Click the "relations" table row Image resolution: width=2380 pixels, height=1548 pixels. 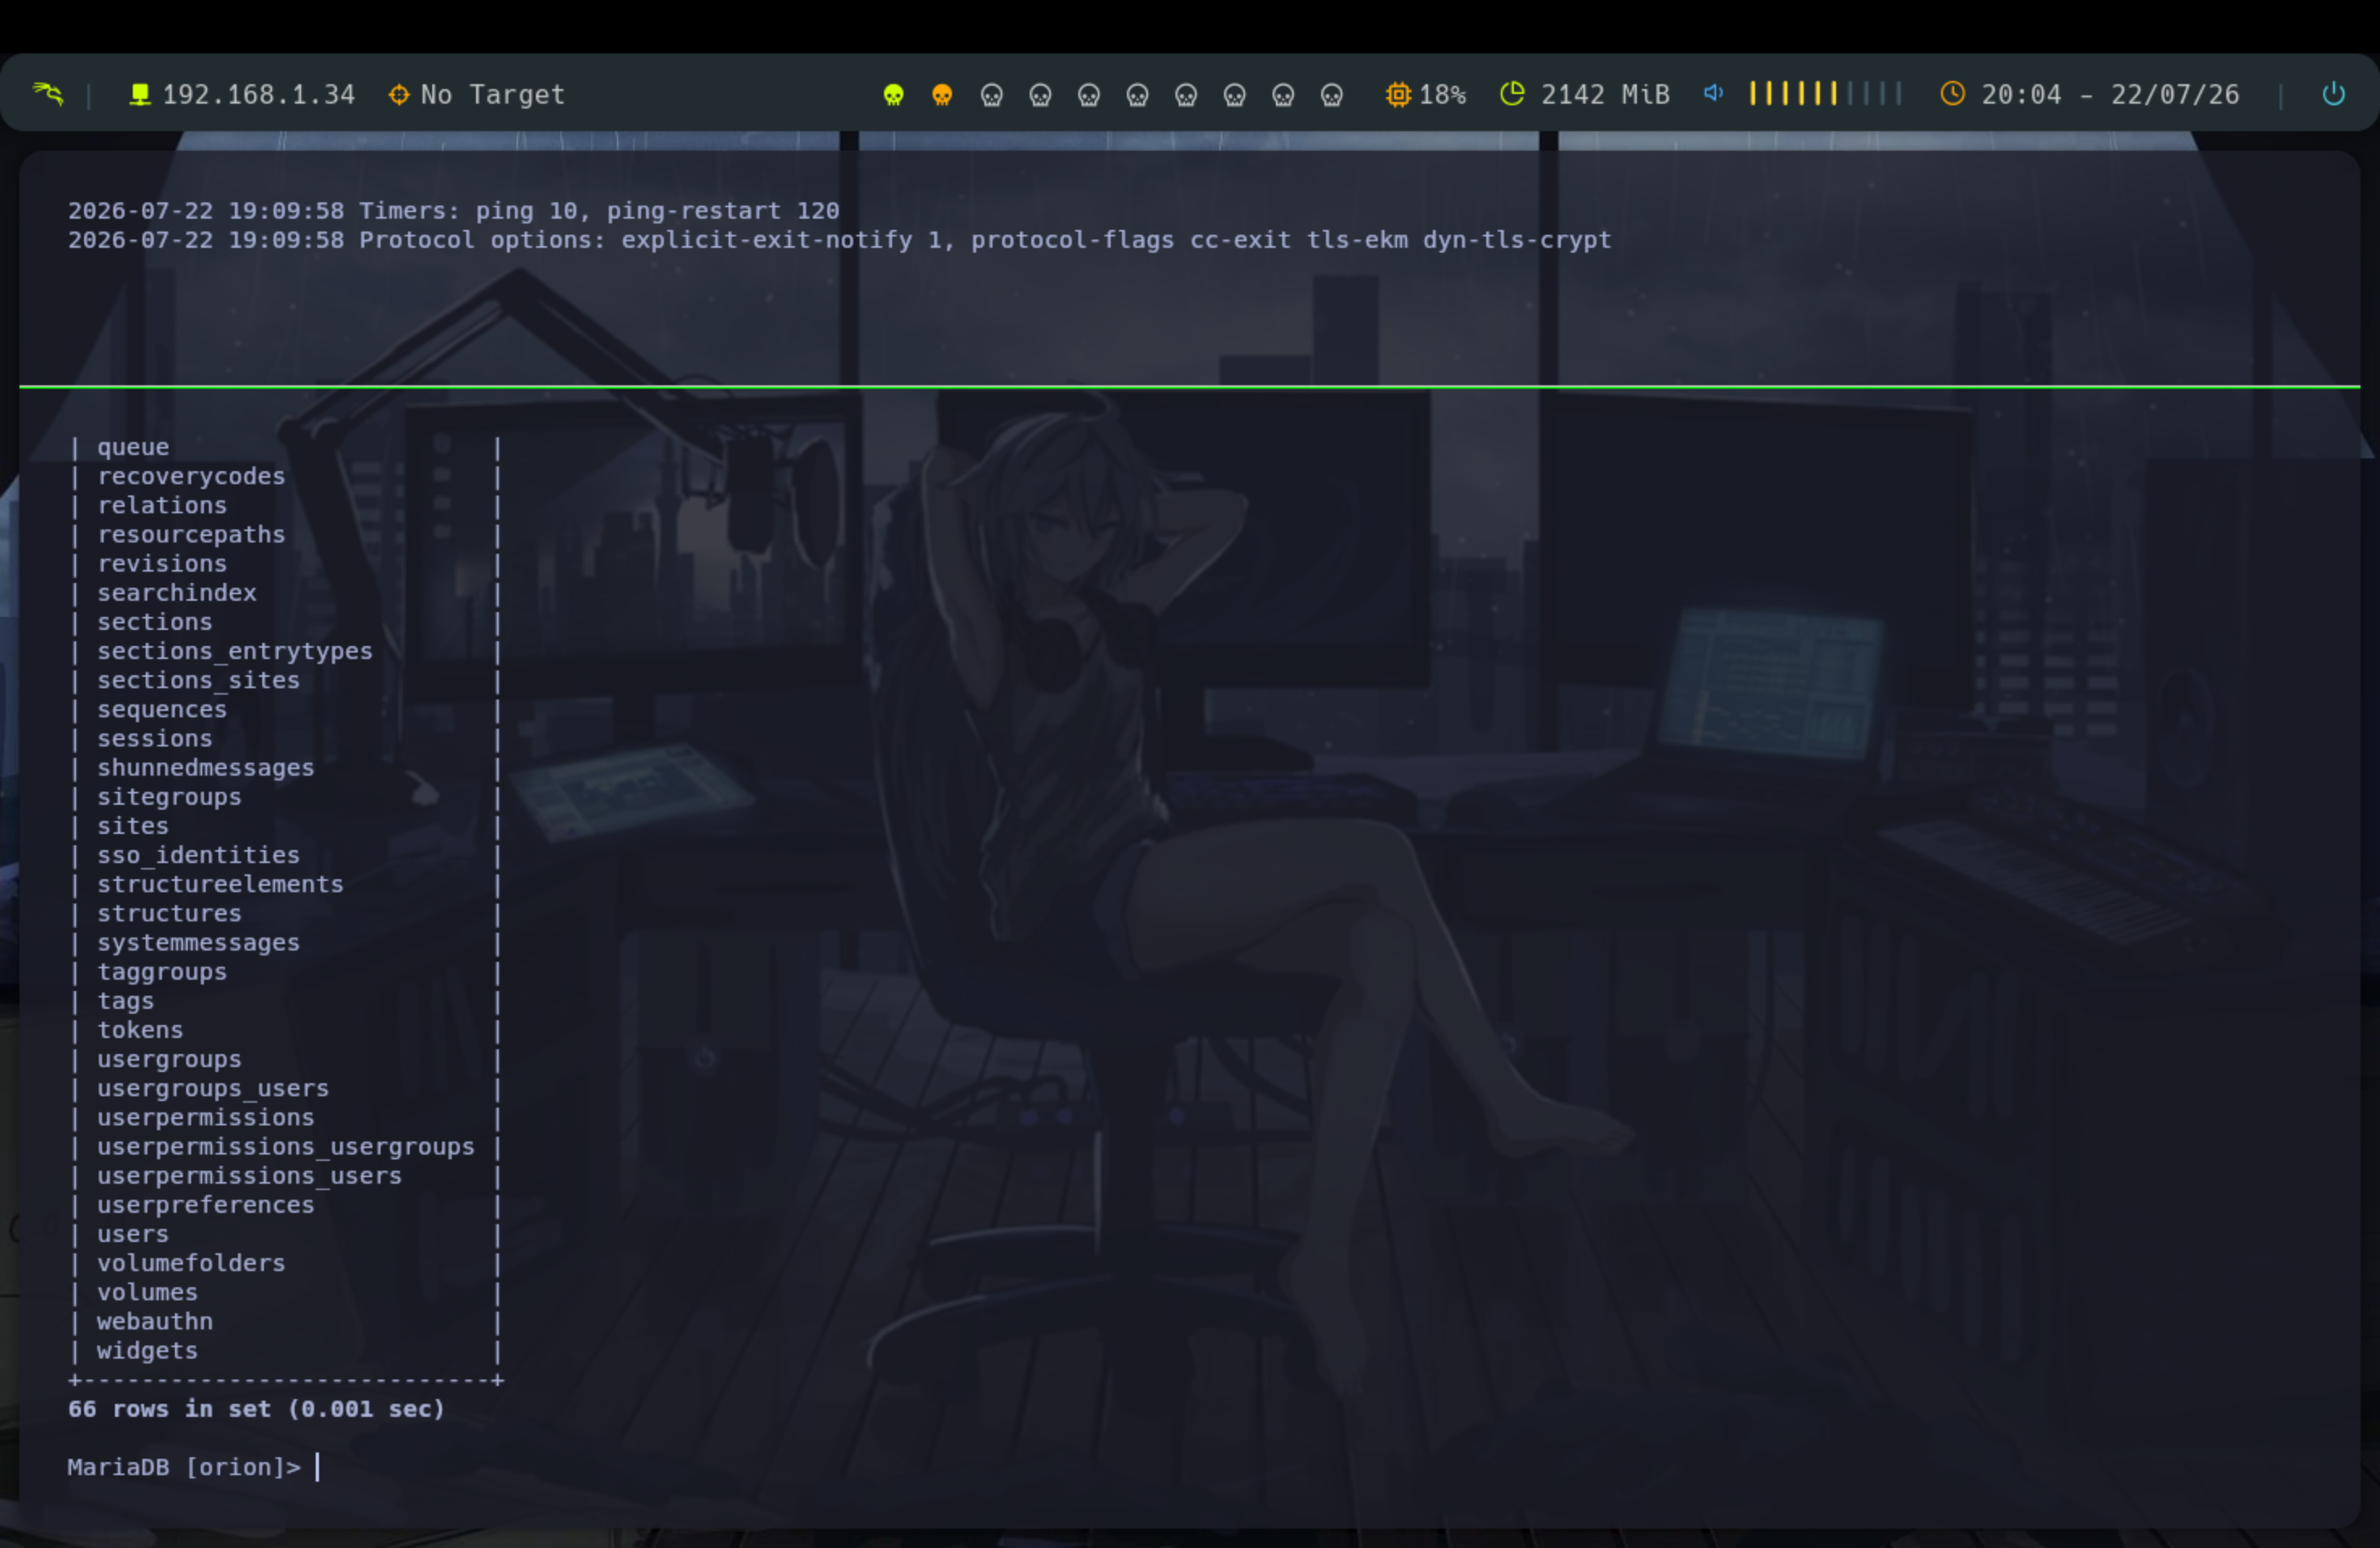[286, 505]
